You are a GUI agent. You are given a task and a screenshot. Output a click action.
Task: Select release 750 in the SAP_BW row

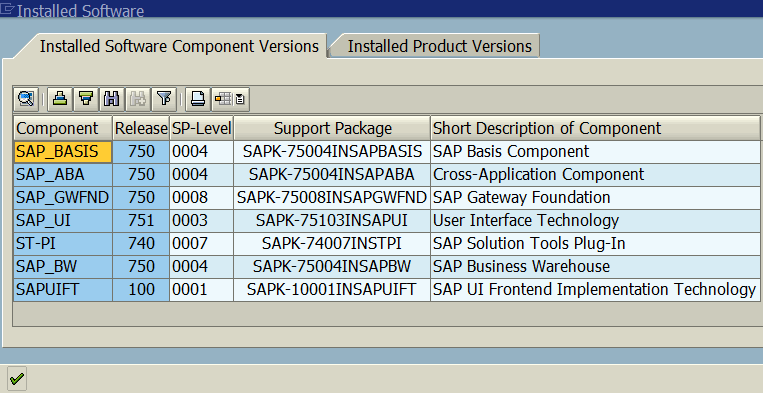(141, 266)
